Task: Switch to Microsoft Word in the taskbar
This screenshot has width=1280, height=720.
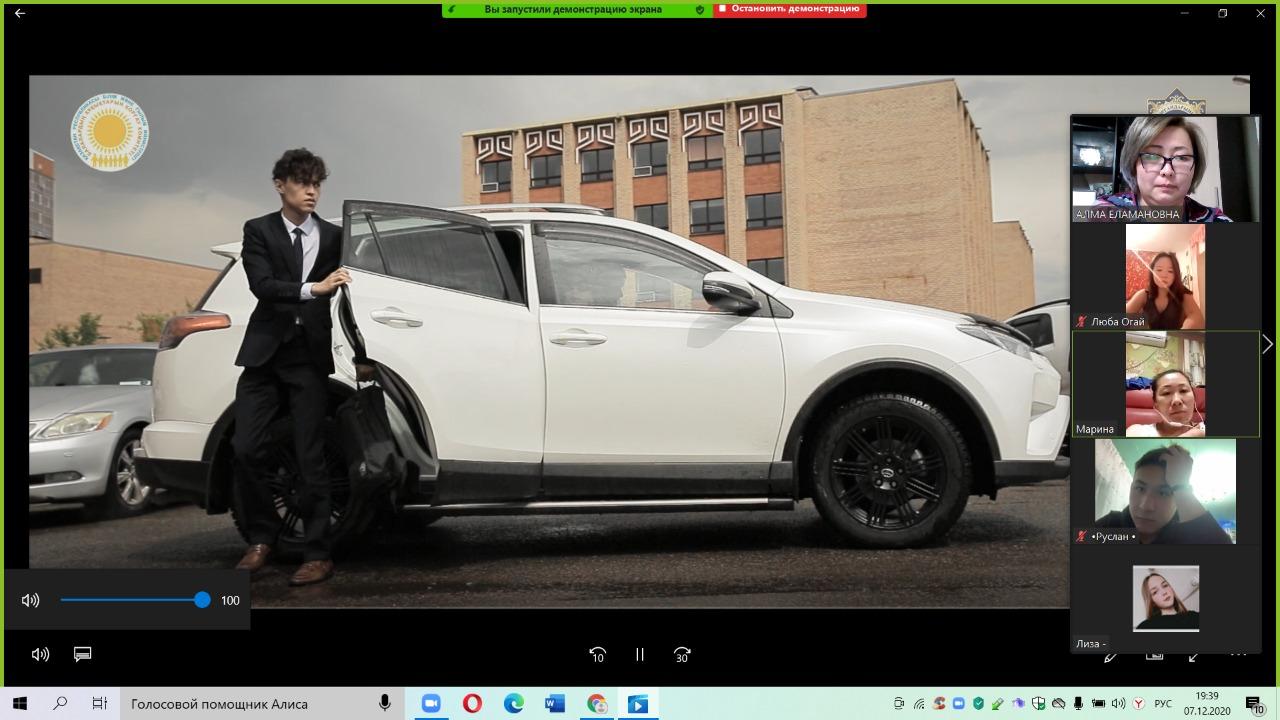Action: coord(555,704)
